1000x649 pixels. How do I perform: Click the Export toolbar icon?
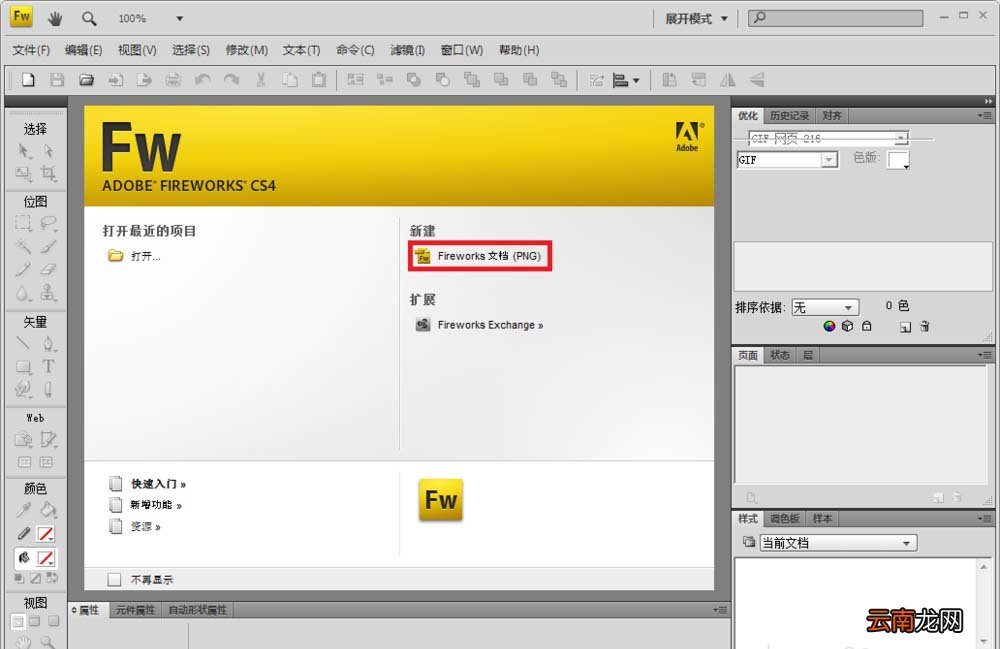point(145,80)
